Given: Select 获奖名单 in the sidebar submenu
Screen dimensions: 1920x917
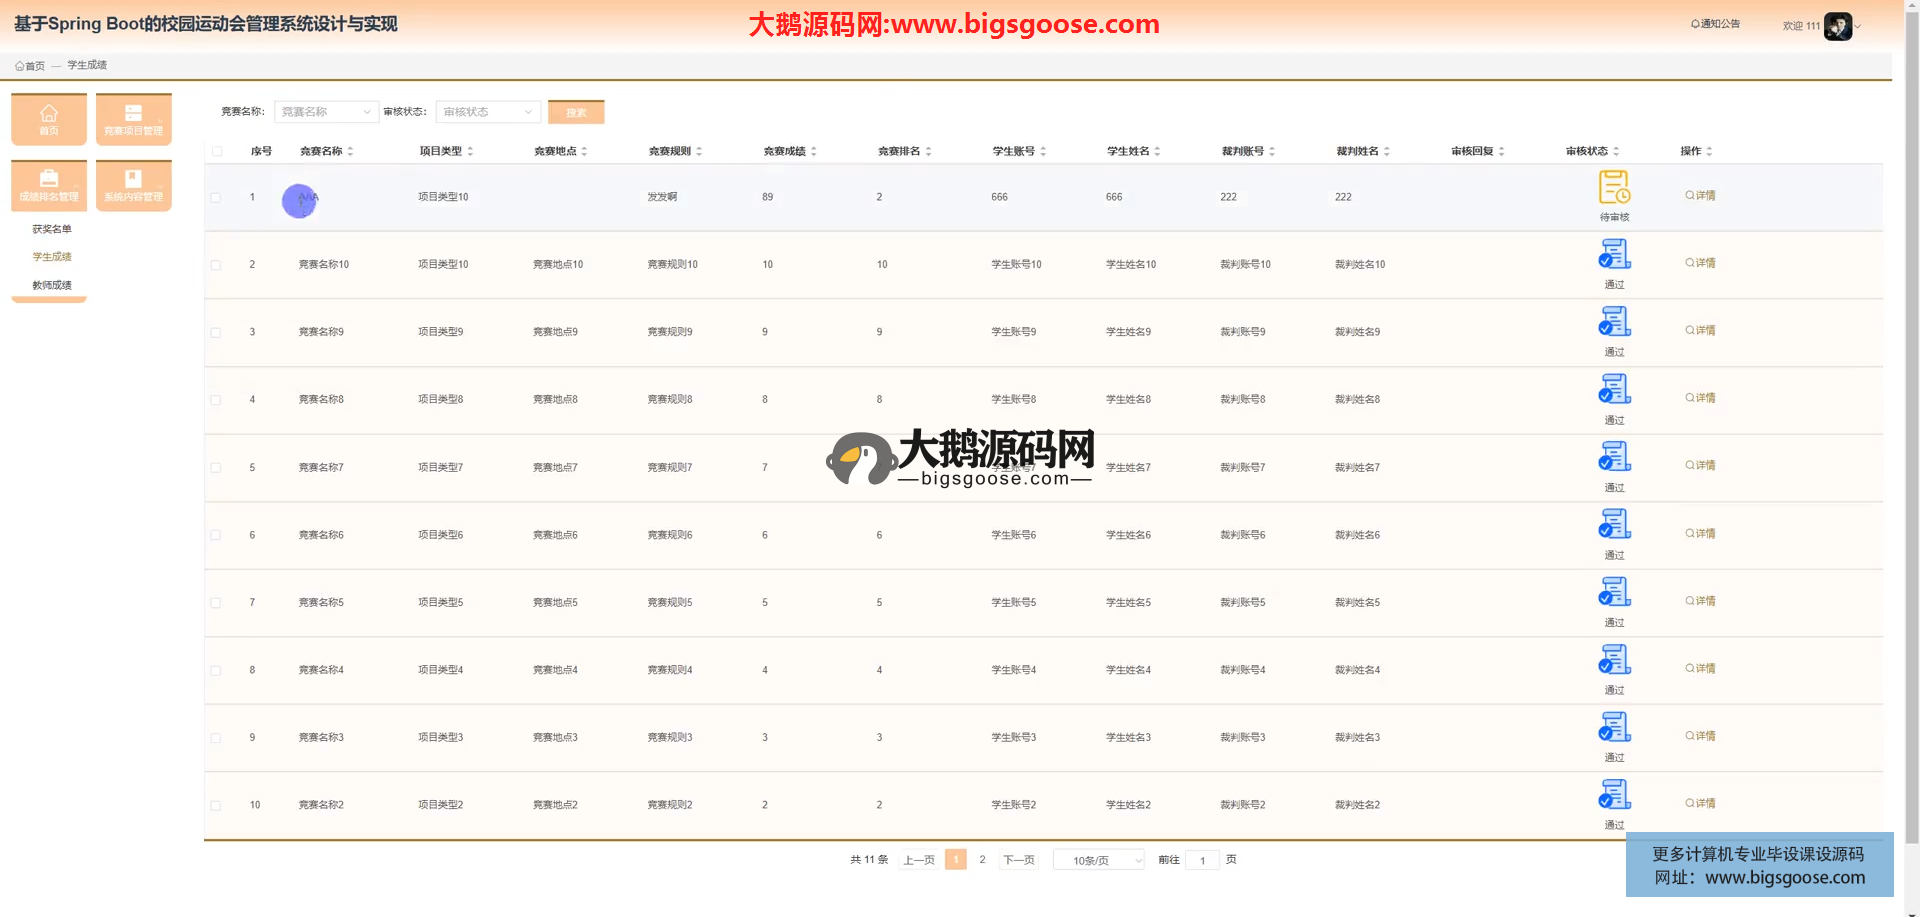Looking at the screenshot, I should pyautogui.click(x=52, y=229).
